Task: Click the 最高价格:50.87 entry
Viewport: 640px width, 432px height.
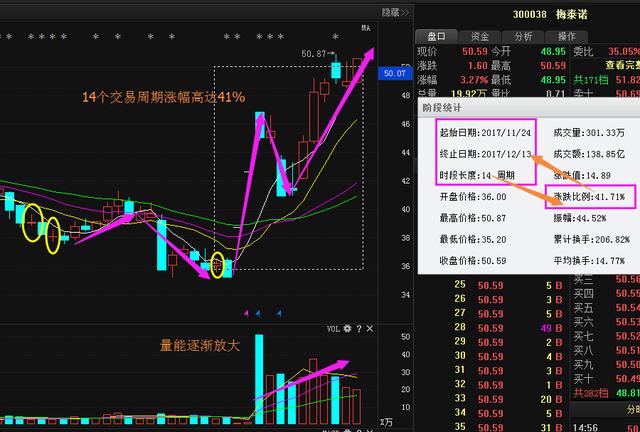Action: click(473, 218)
